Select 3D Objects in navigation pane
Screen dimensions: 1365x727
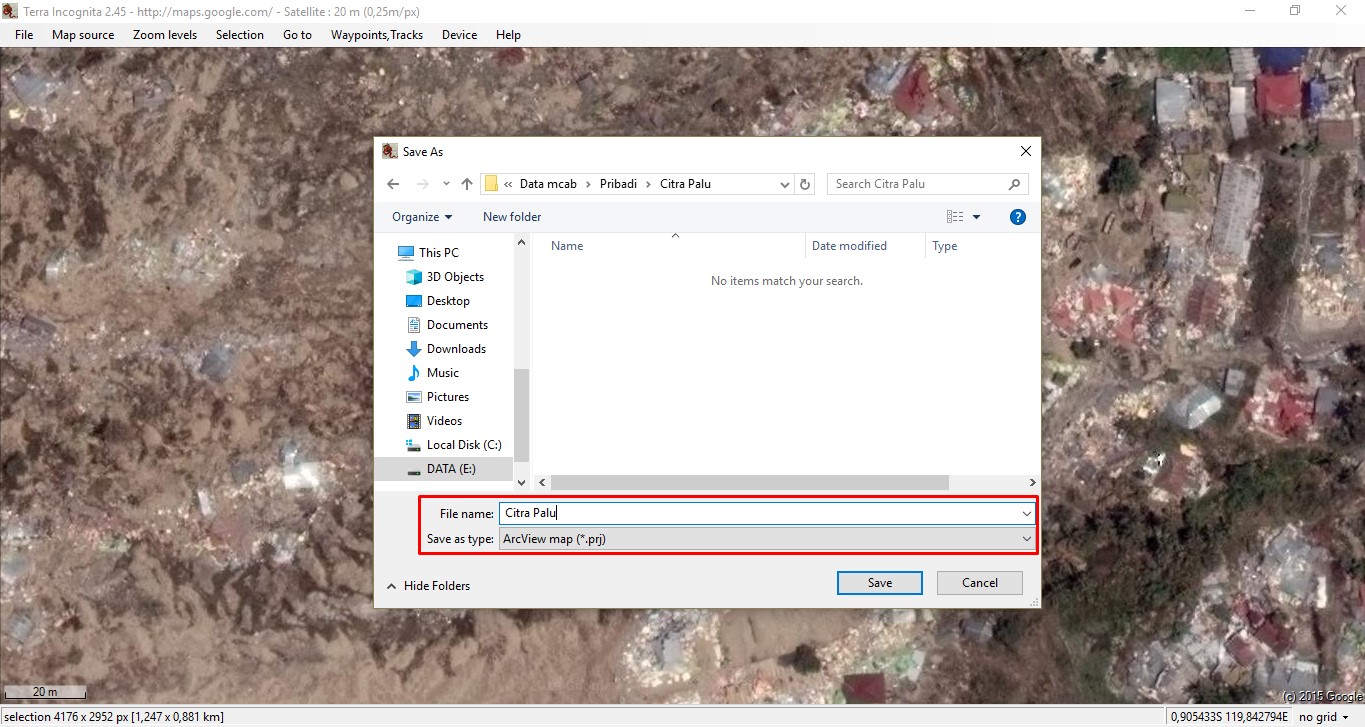[454, 277]
